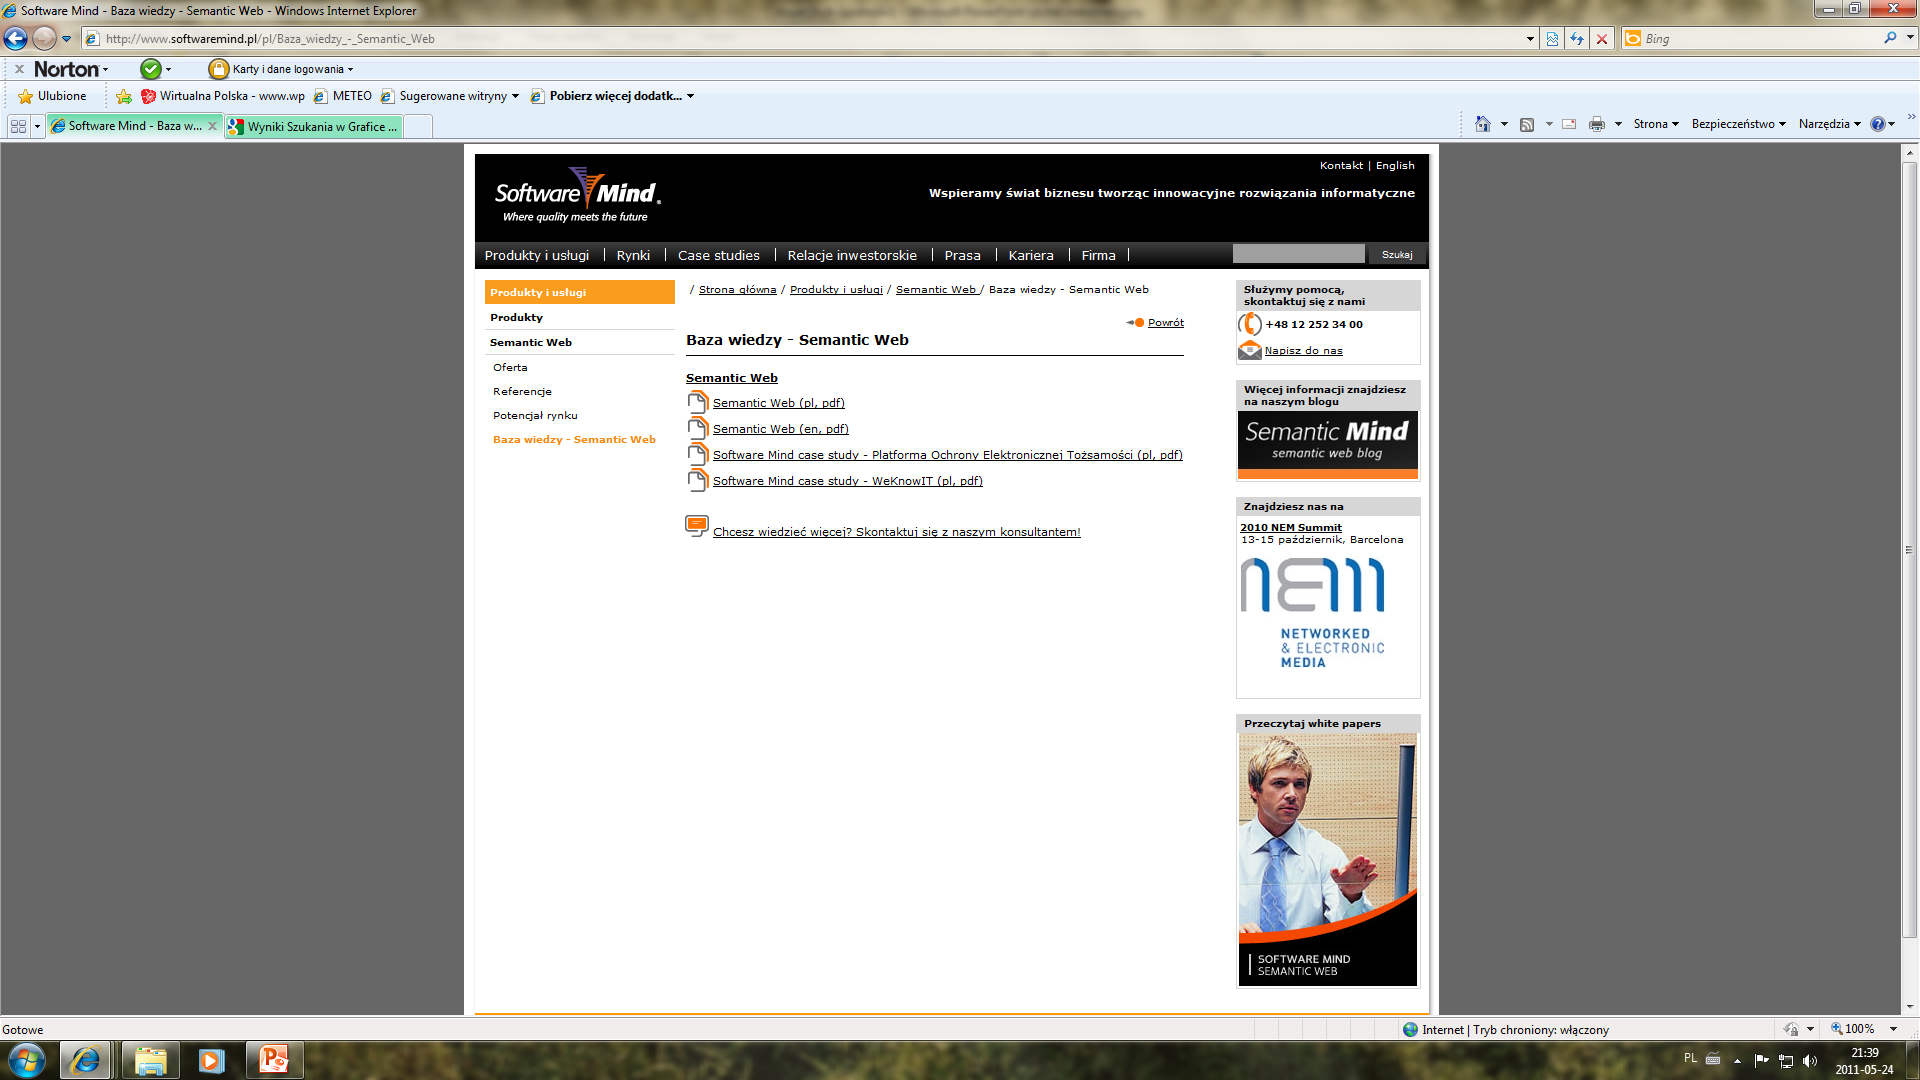The image size is (1920, 1080).
Task: Click PDF icon next to Semantic Web (en, pdf)
Action: 697,427
